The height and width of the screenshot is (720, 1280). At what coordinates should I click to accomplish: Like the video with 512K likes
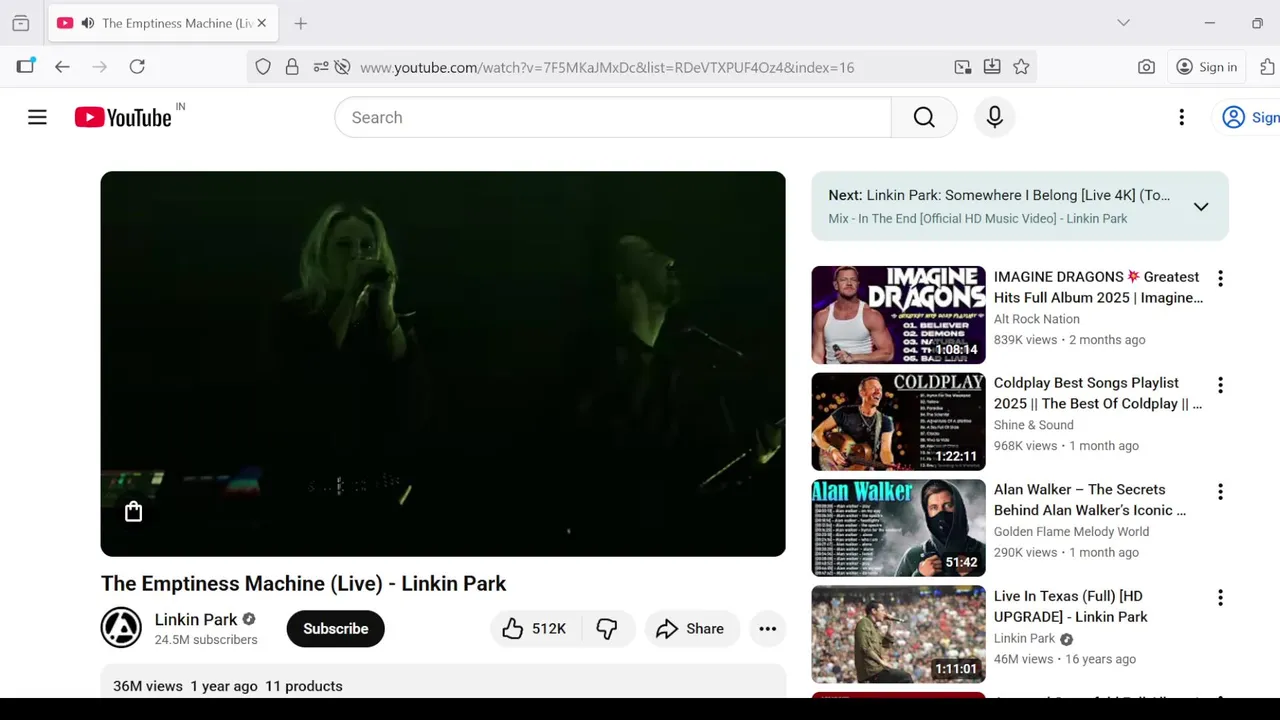click(535, 629)
